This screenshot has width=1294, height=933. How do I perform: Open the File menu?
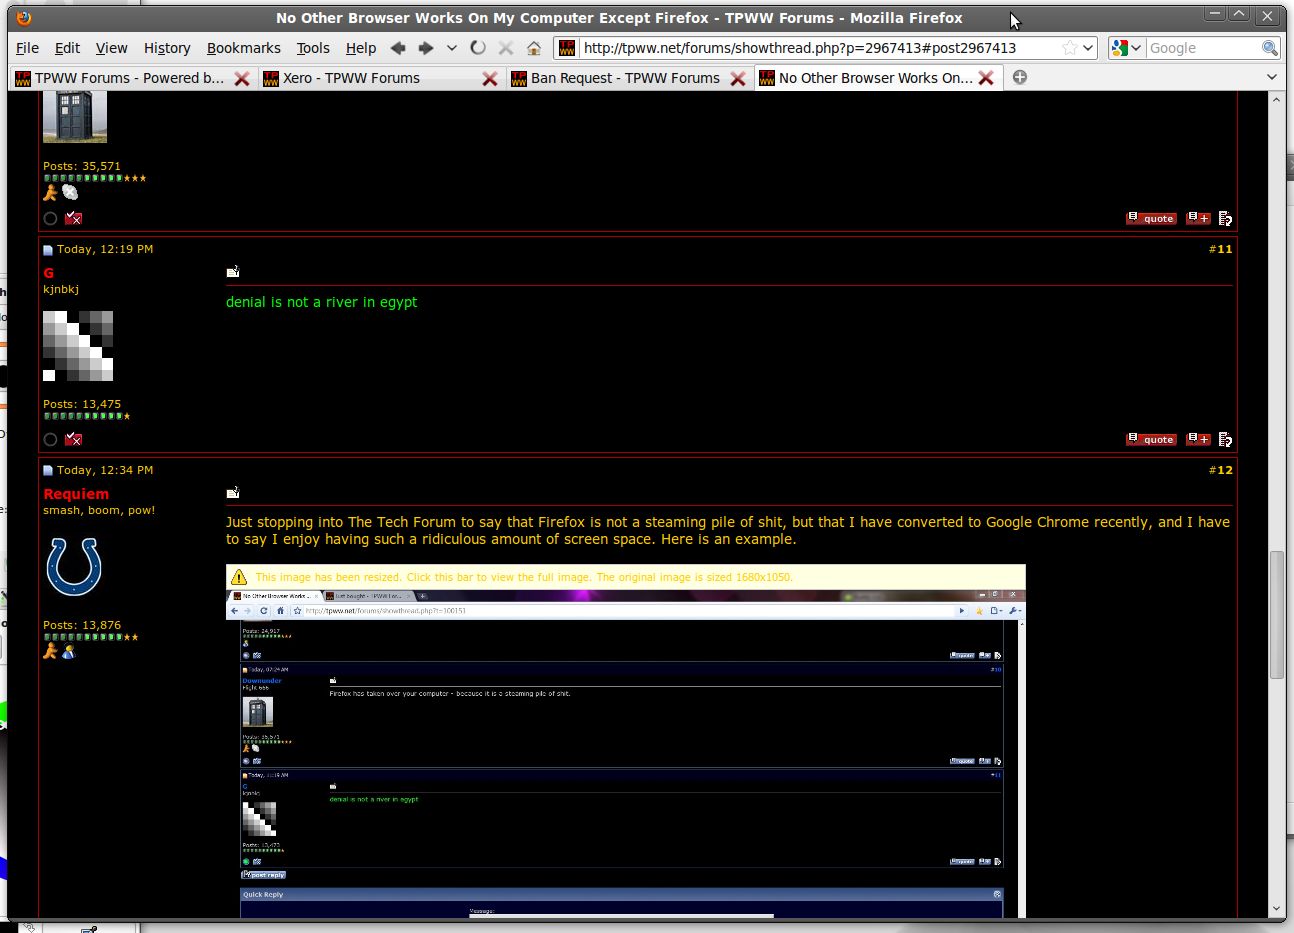click(x=28, y=48)
